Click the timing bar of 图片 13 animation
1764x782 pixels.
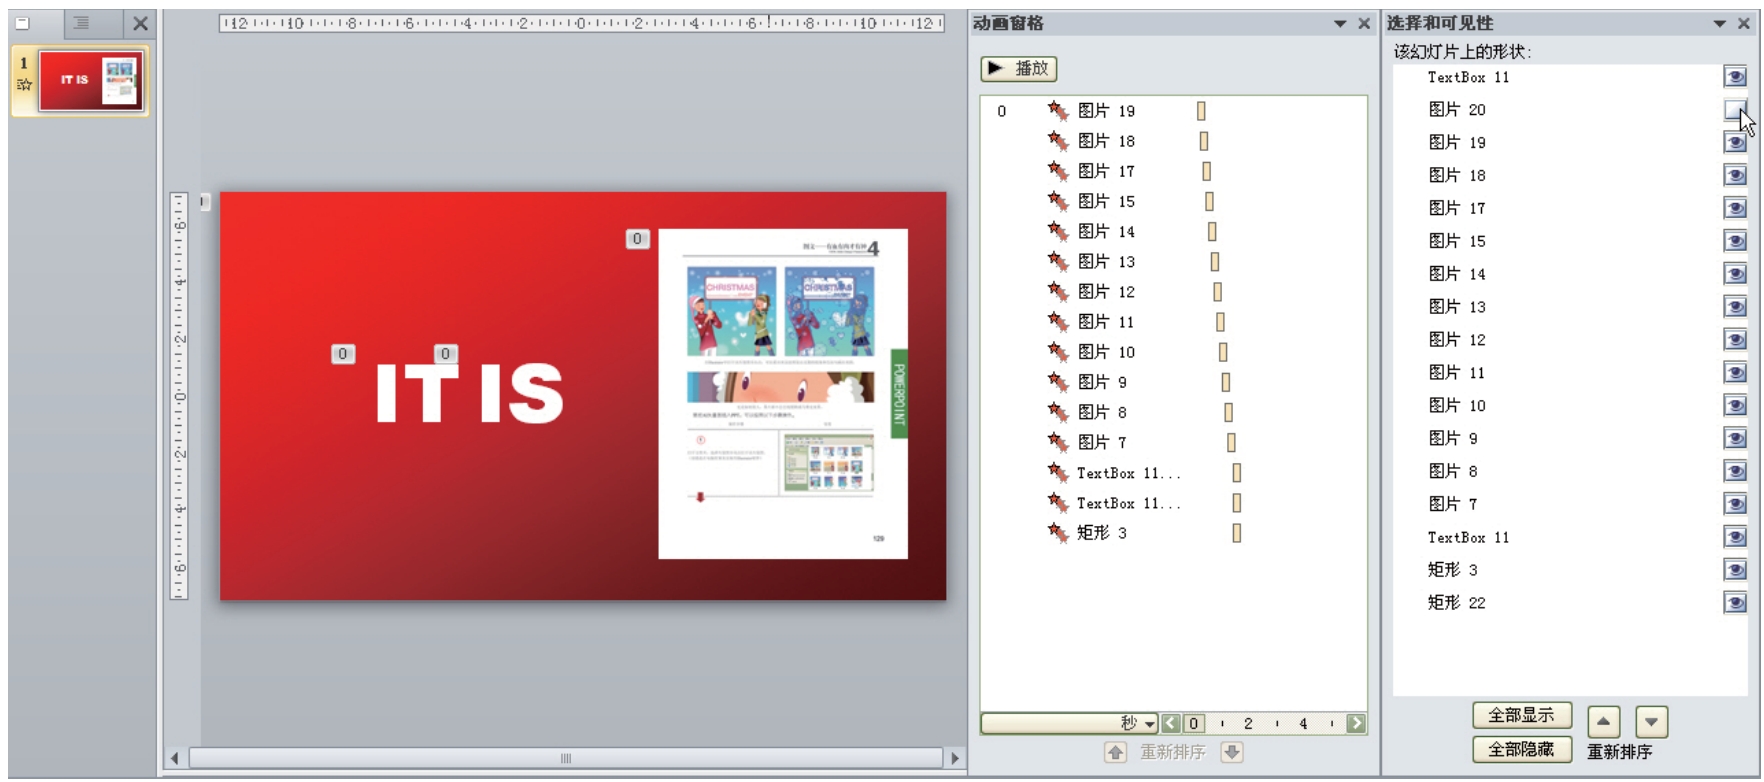tap(1215, 262)
